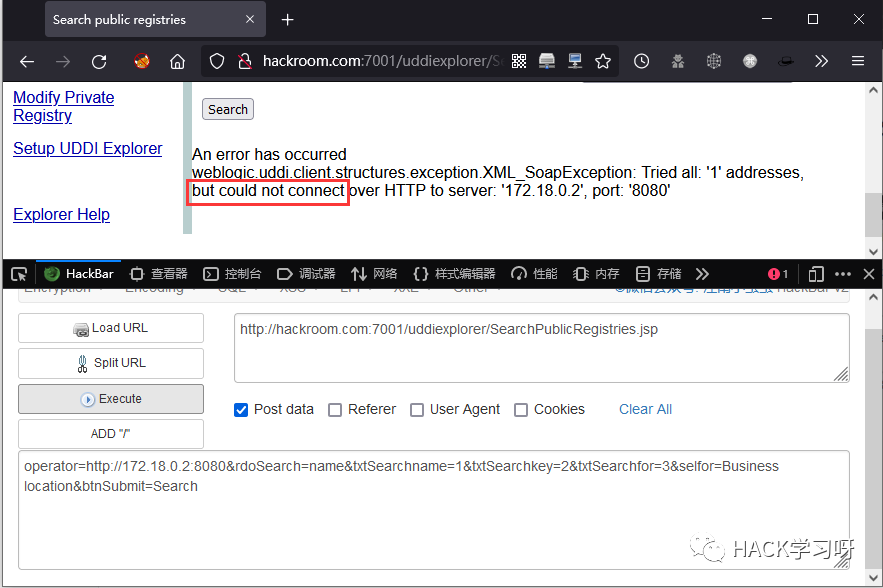Switch to the 查看器 inspector tab

pos(158,274)
